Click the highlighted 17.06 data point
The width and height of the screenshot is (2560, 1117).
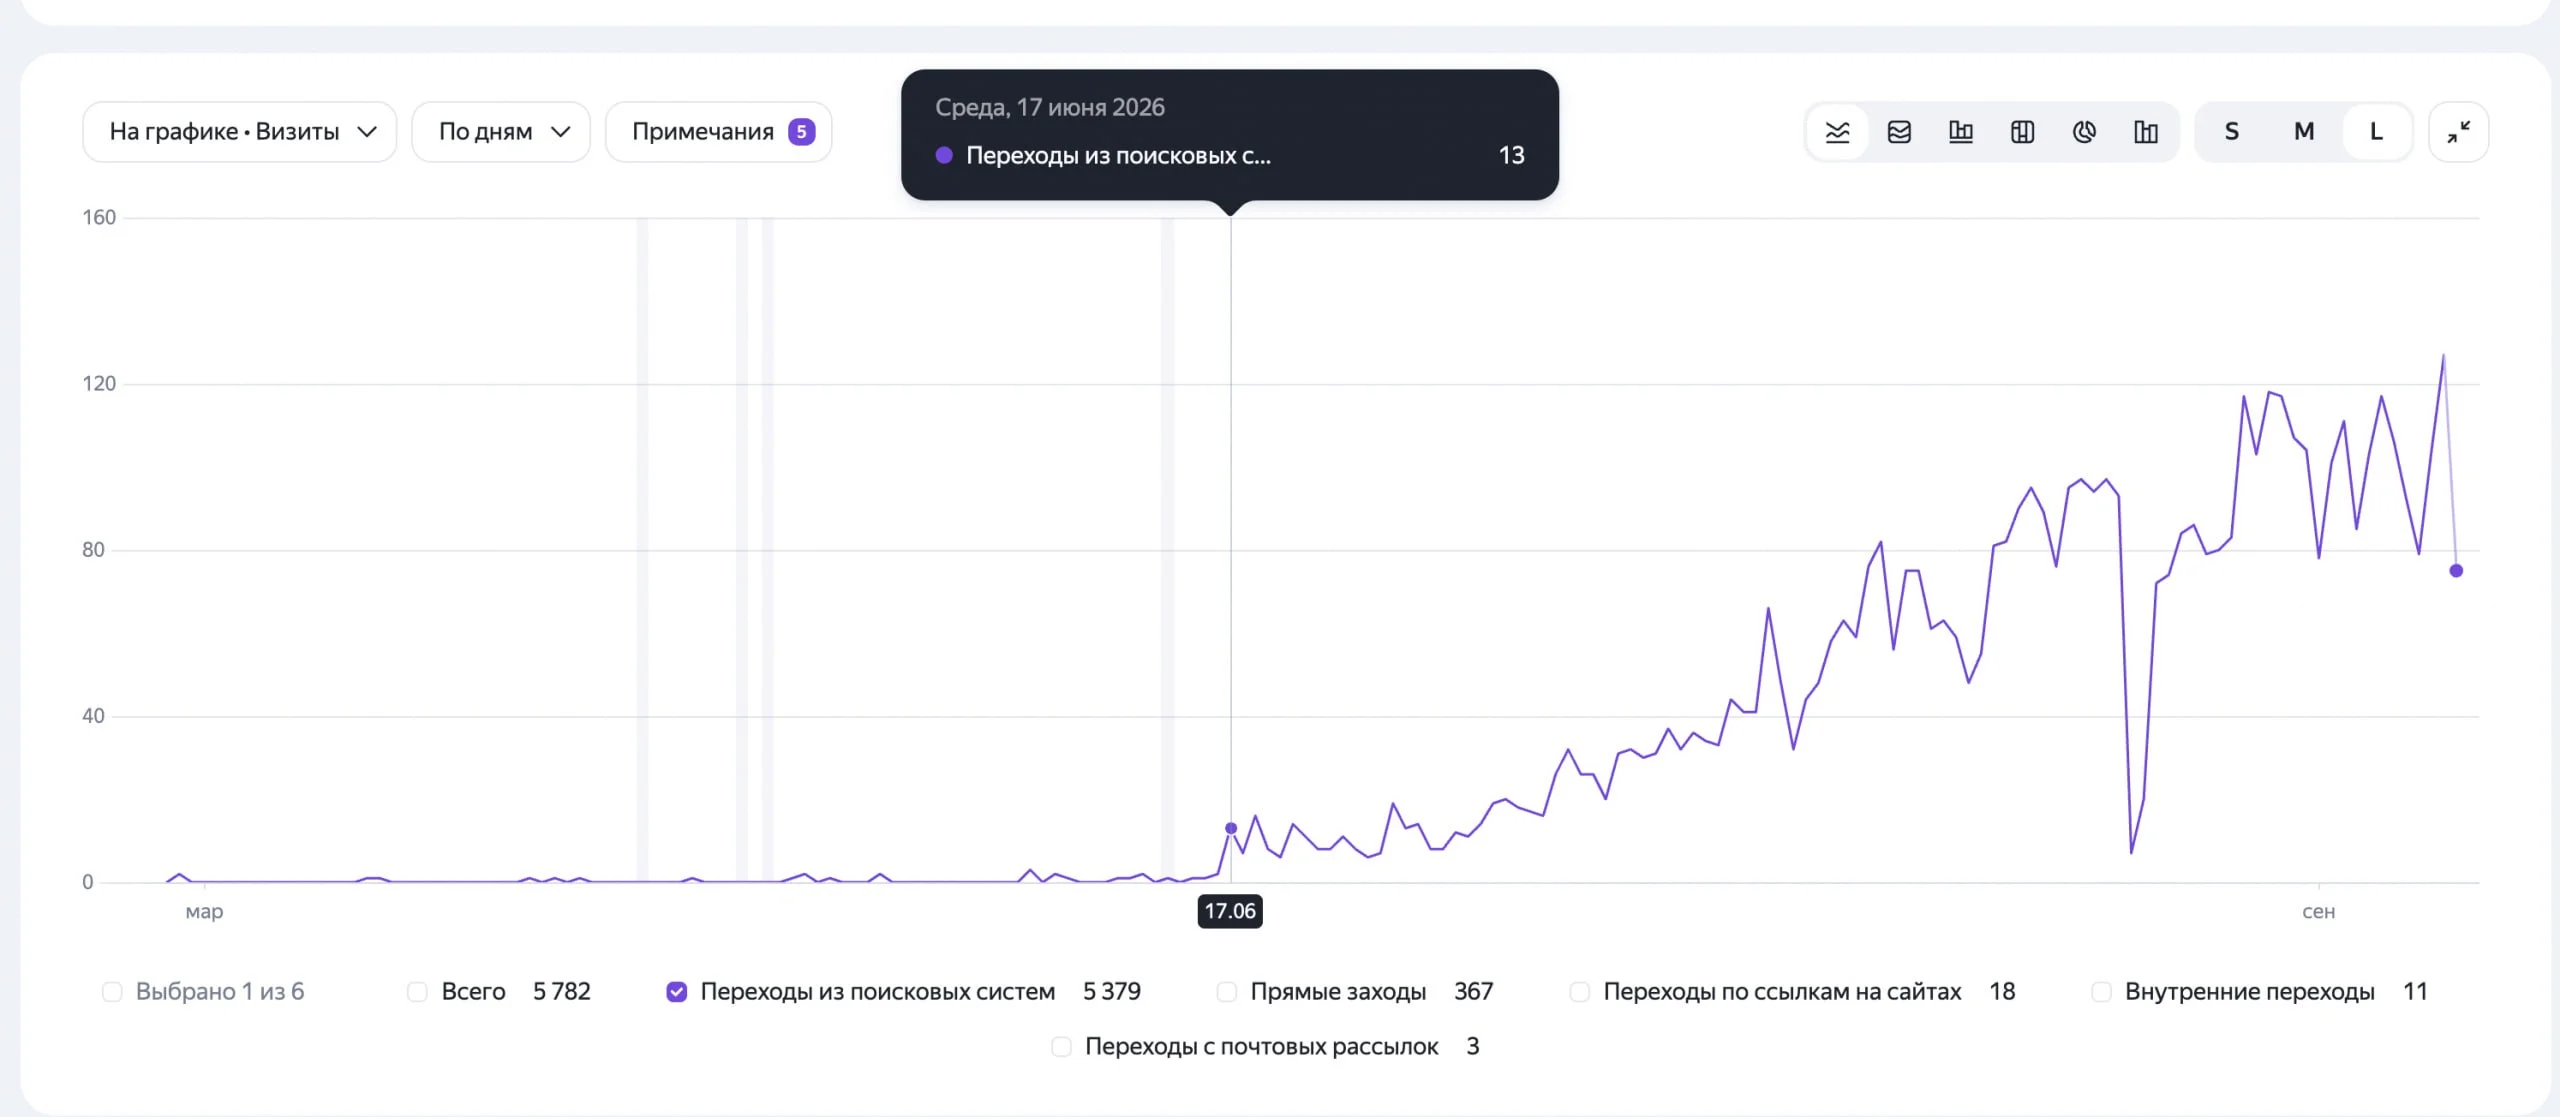[x=1231, y=828]
